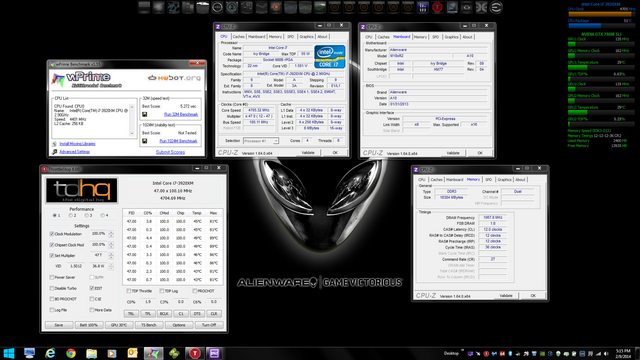Click the Set Multiplier stepper arrow
This screenshot has height=360, width=640.
(111, 255)
